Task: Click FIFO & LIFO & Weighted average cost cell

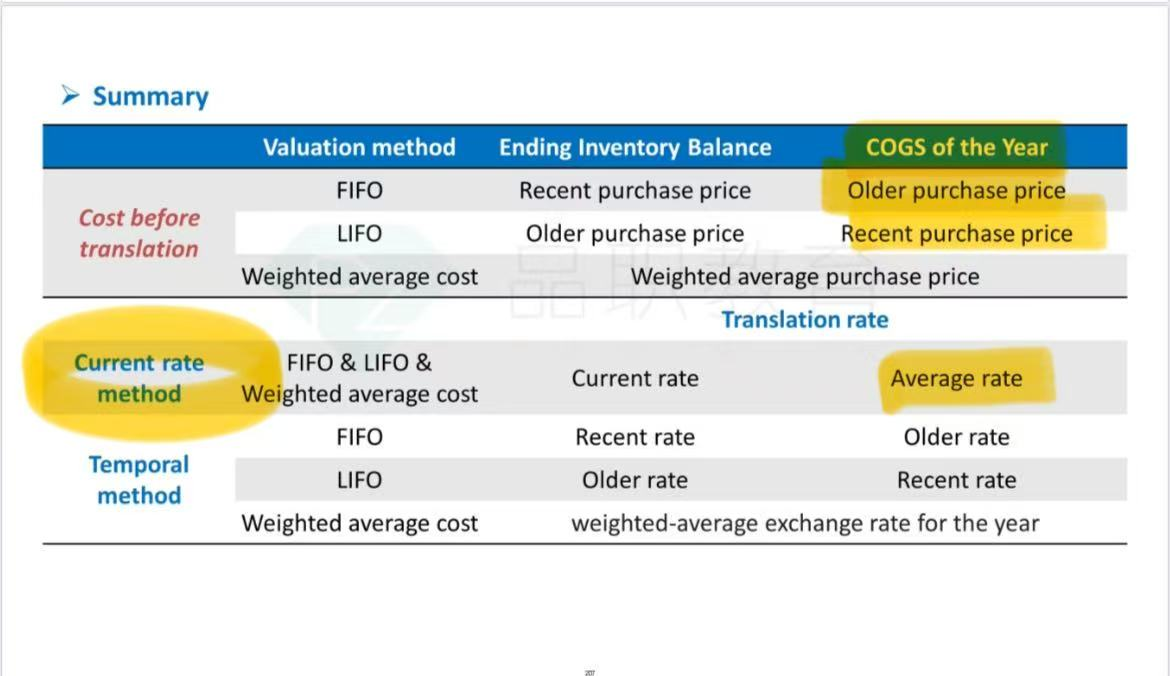Action: 359,378
